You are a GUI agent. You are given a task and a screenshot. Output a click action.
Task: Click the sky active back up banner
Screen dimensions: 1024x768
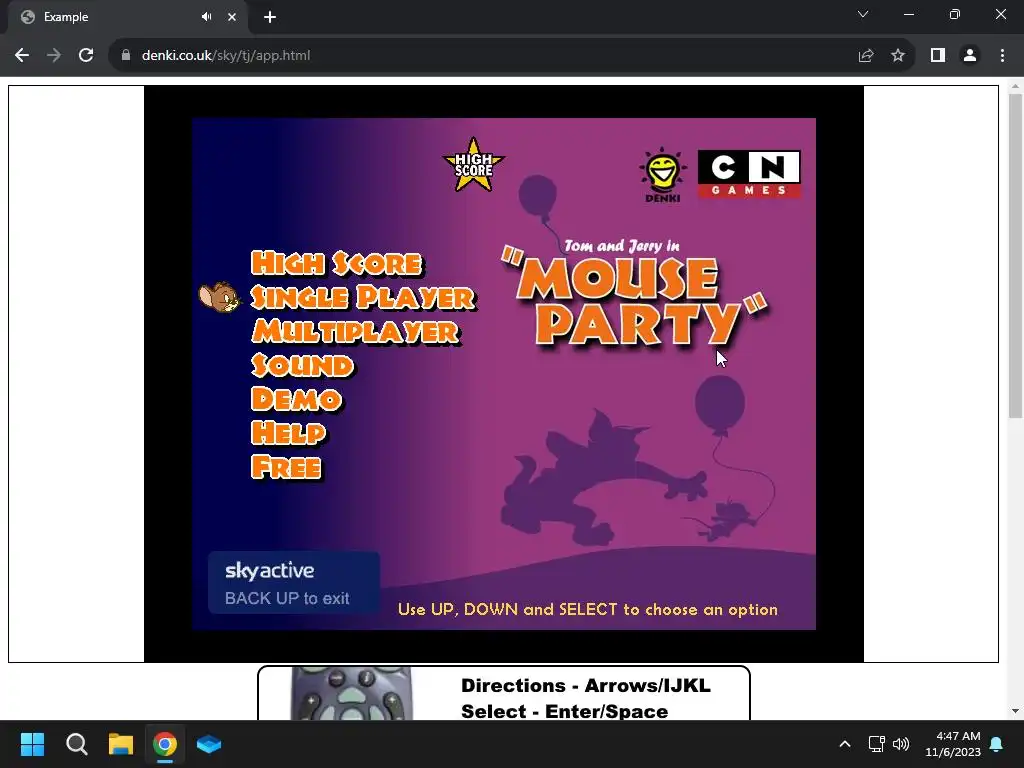[294, 583]
